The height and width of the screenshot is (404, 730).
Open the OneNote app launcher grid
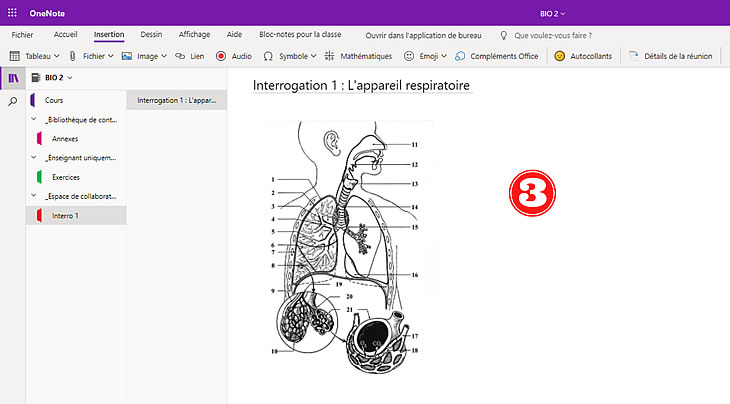pyautogui.click(x=12, y=13)
